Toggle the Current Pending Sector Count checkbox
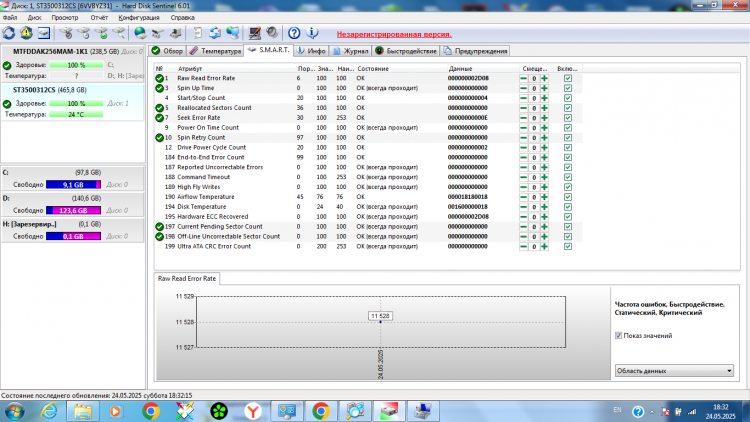 pos(568,227)
